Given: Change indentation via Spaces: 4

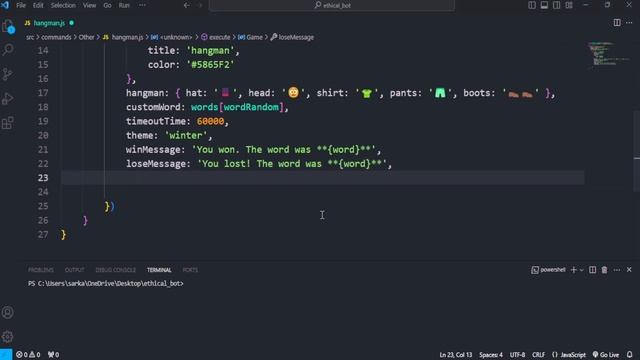Looking at the screenshot, I should coord(491,355).
